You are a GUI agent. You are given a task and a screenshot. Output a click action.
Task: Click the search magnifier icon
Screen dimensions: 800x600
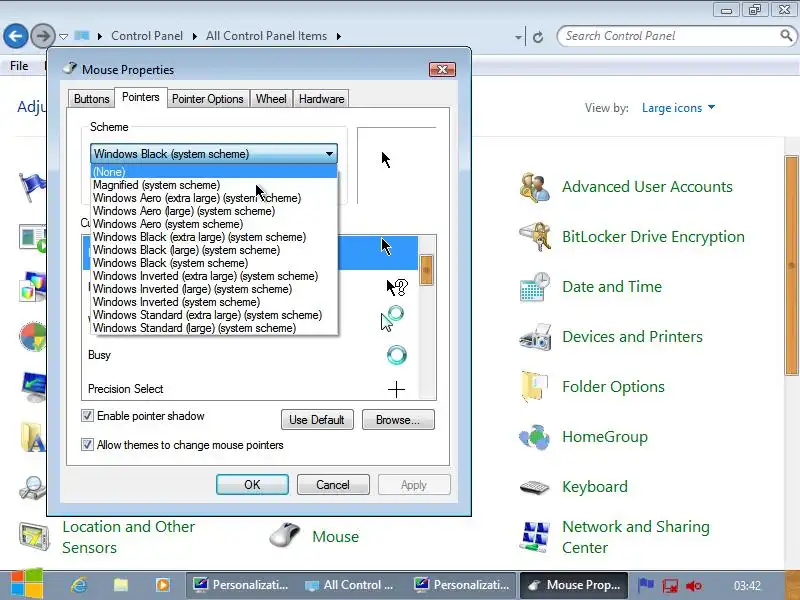786,36
